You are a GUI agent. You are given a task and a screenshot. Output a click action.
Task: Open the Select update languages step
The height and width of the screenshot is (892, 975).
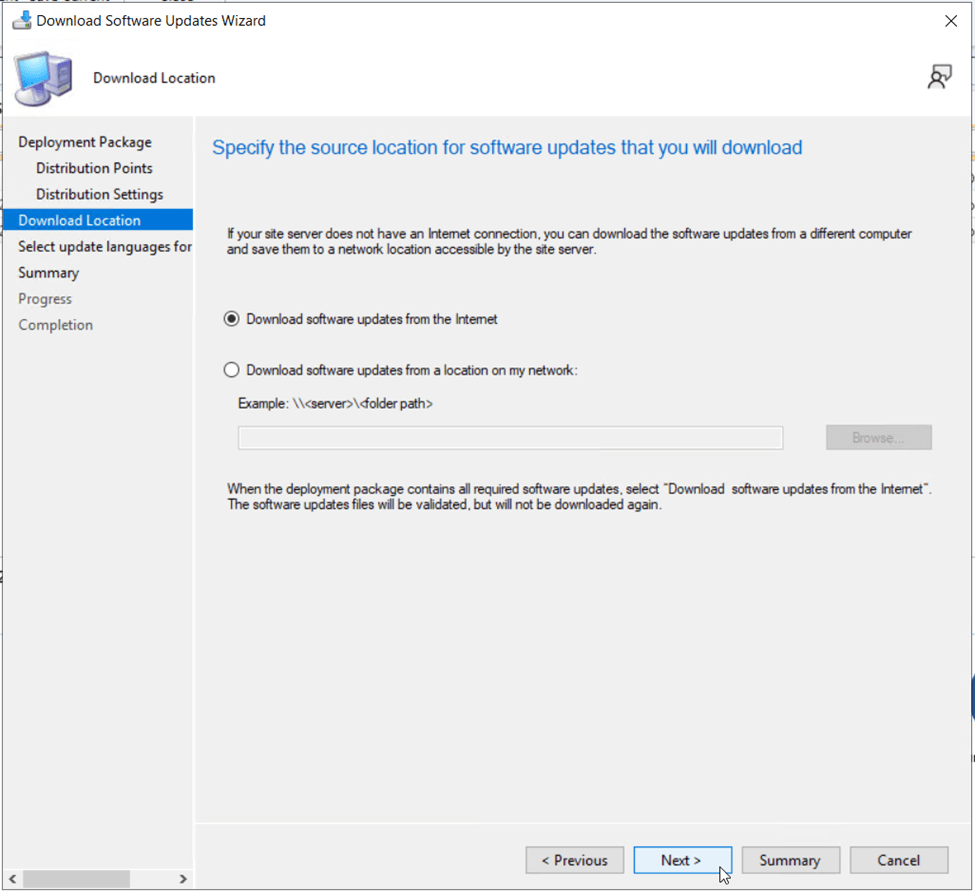[105, 246]
